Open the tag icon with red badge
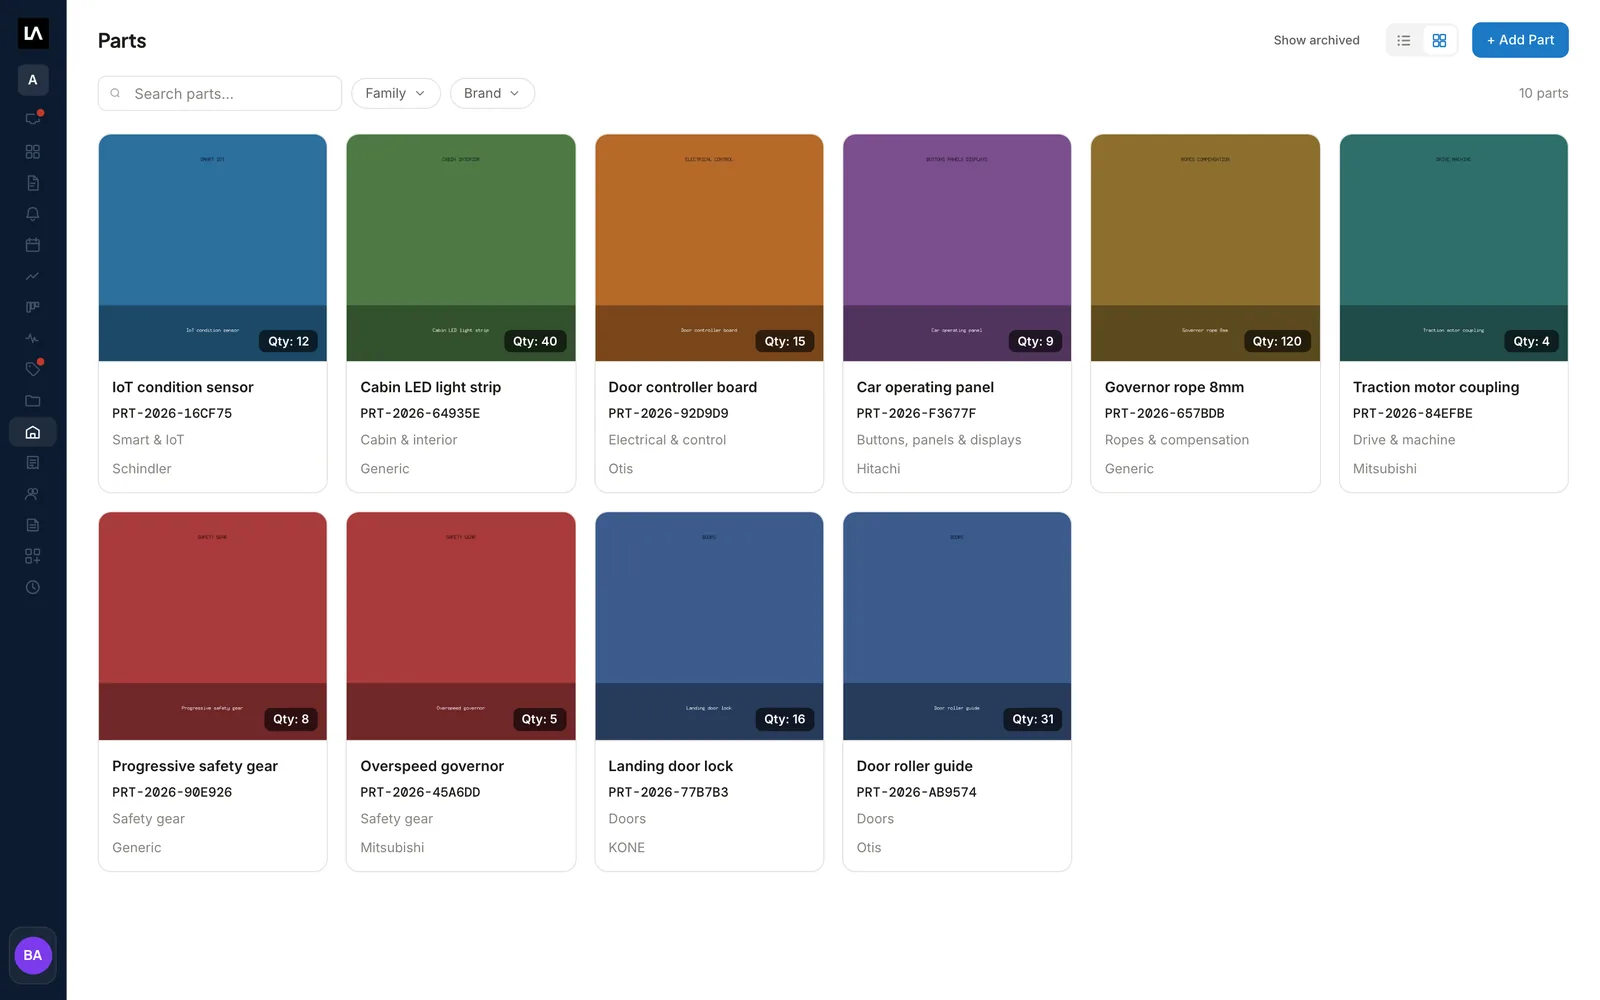The width and height of the screenshot is (1600, 1000). (x=33, y=369)
